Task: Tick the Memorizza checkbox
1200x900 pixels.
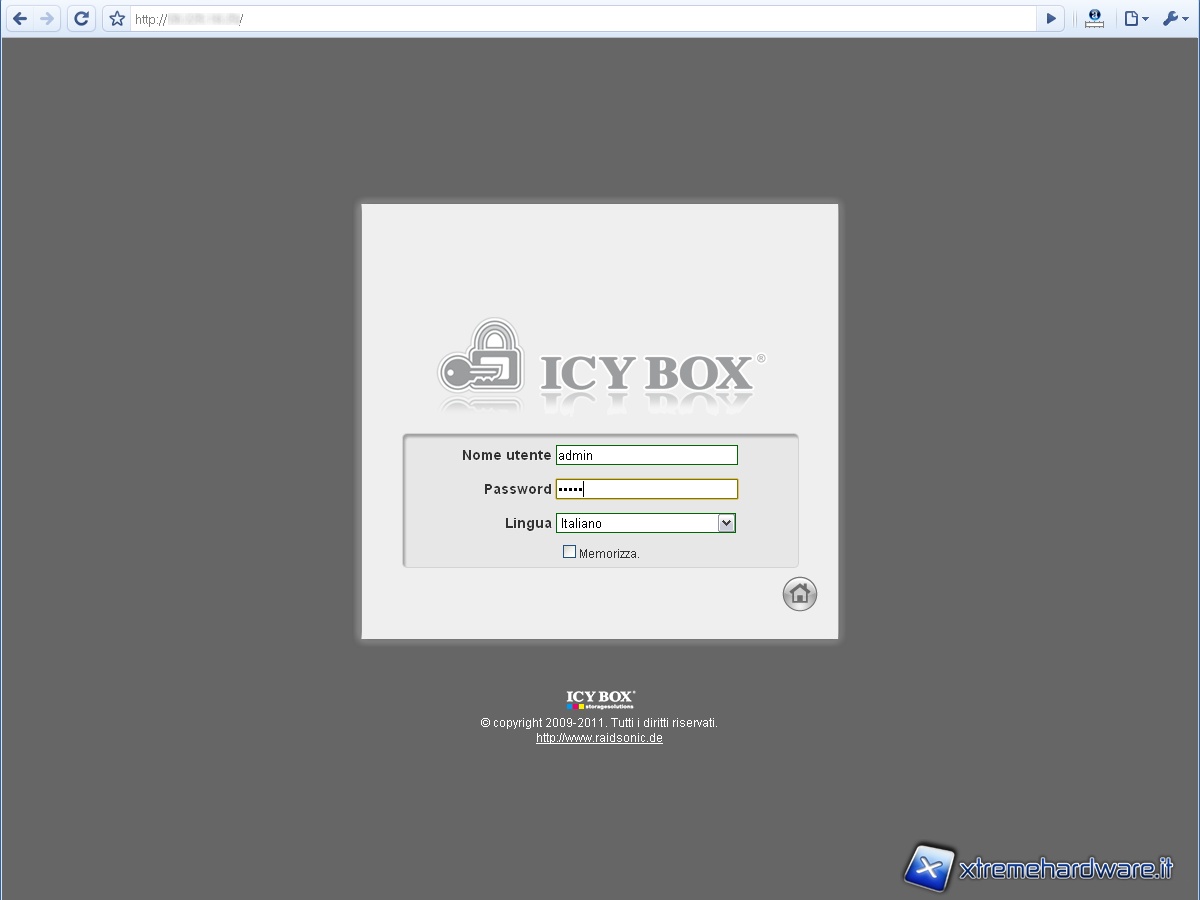Action: click(569, 552)
